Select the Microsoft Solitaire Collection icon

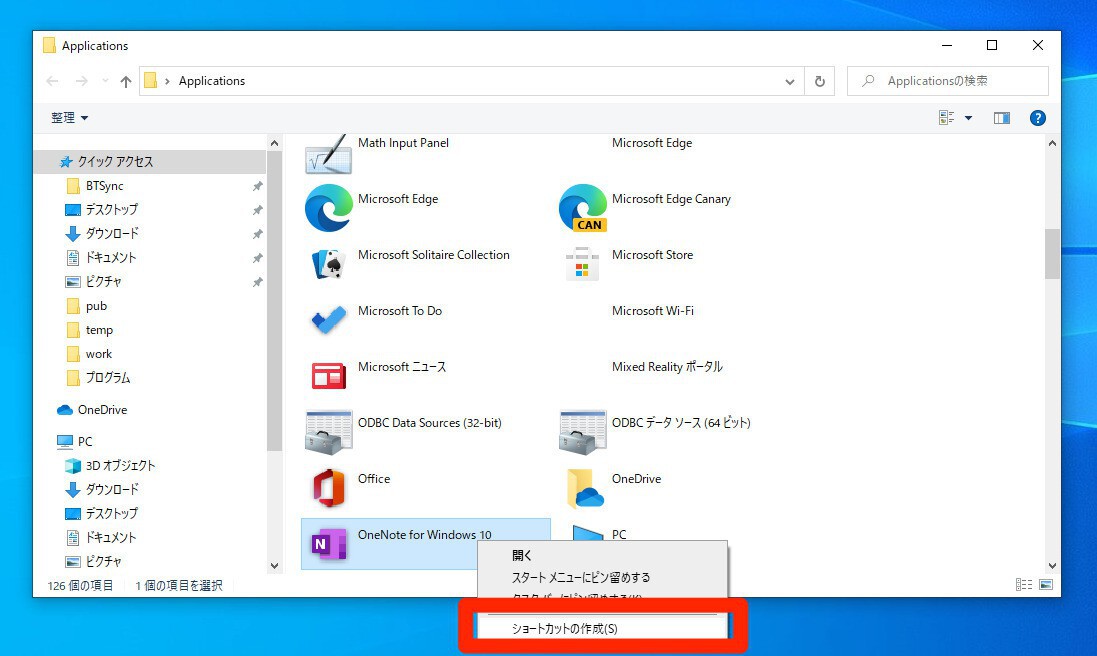coord(328,264)
